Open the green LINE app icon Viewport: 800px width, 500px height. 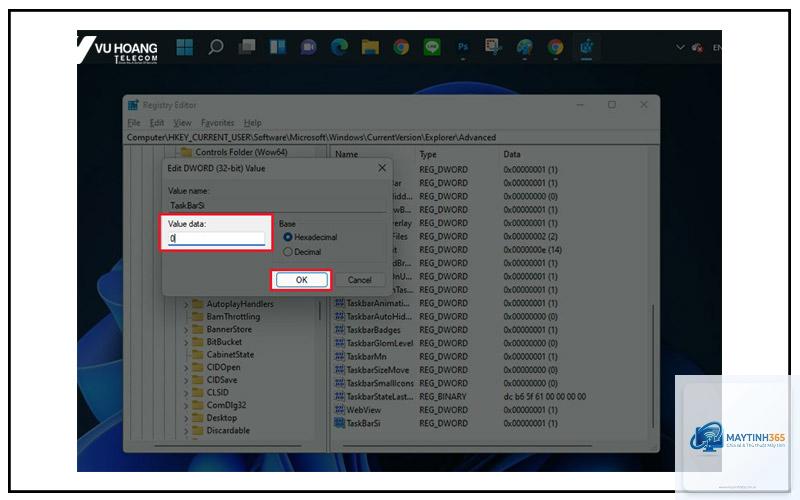click(432, 47)
